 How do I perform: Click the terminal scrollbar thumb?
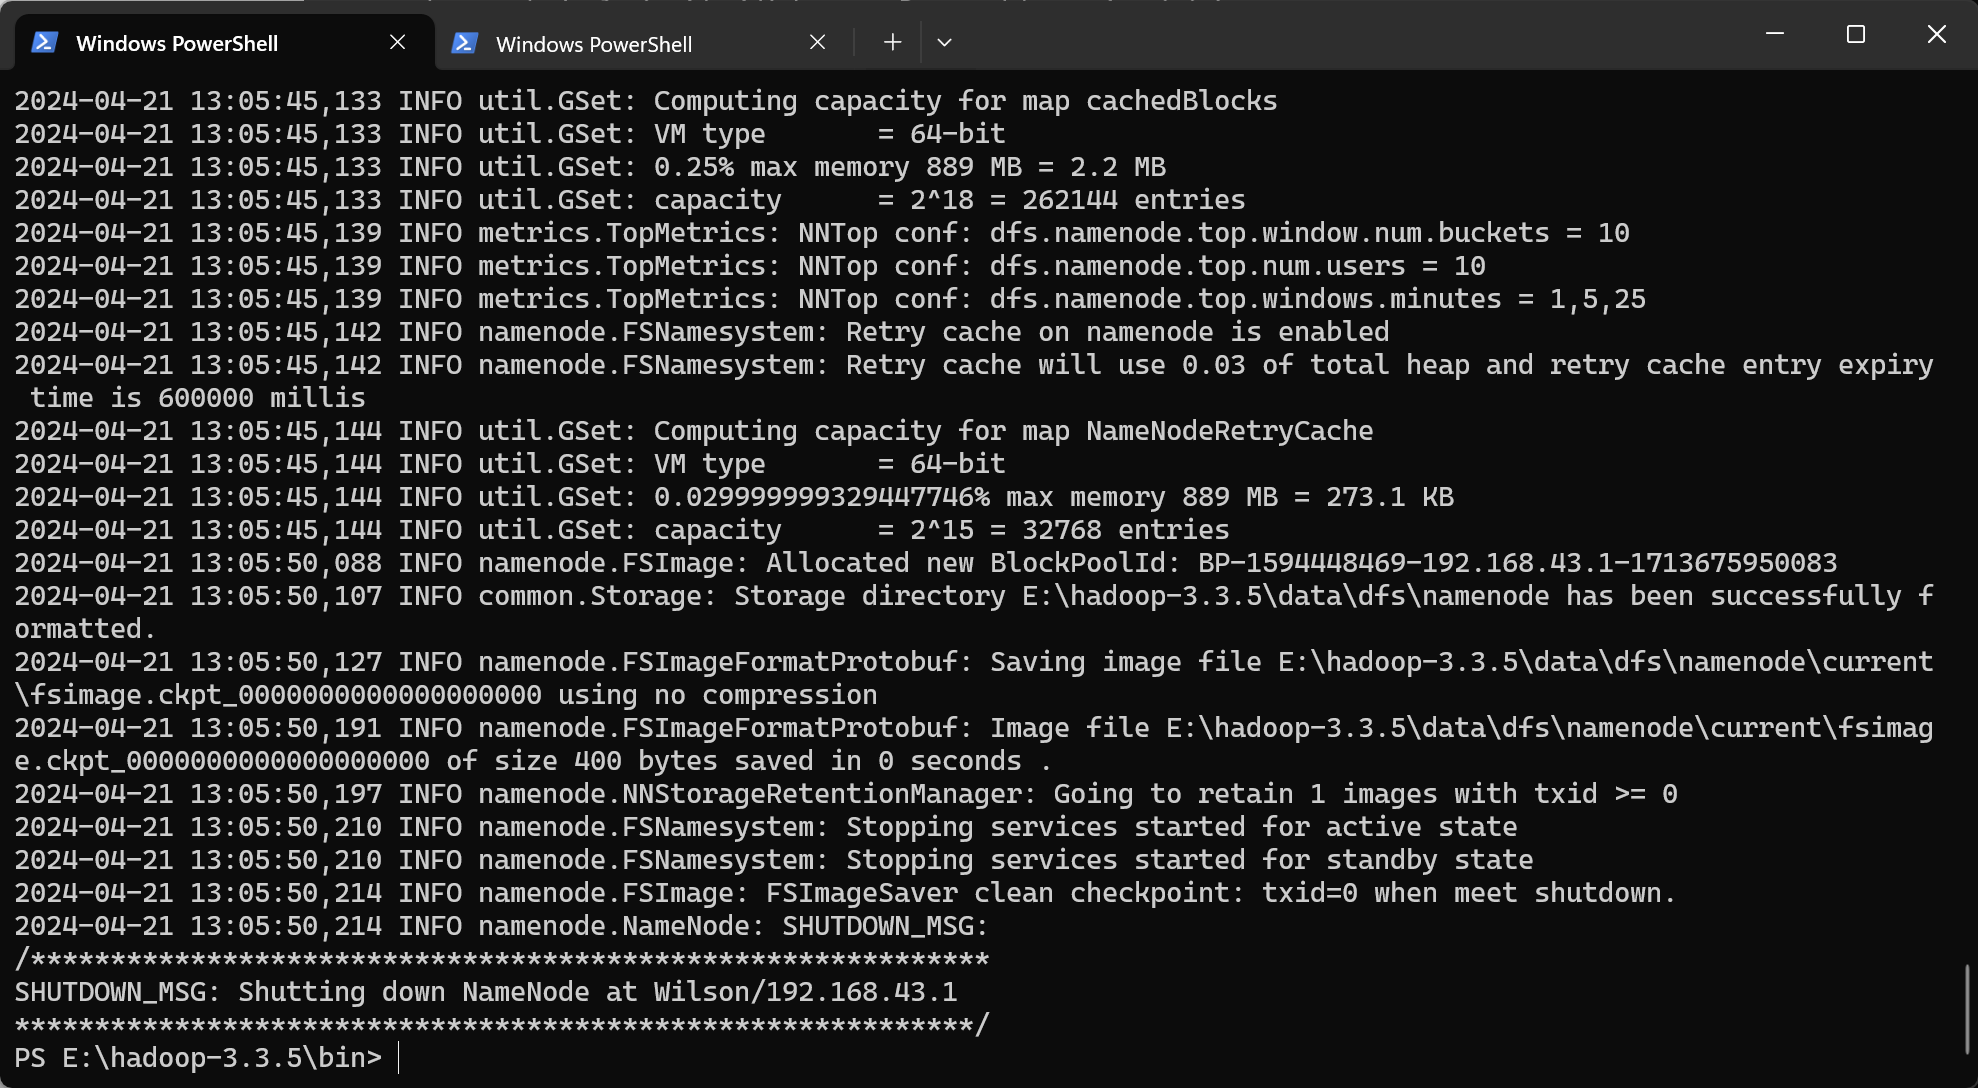[x=1967, y=1008]
